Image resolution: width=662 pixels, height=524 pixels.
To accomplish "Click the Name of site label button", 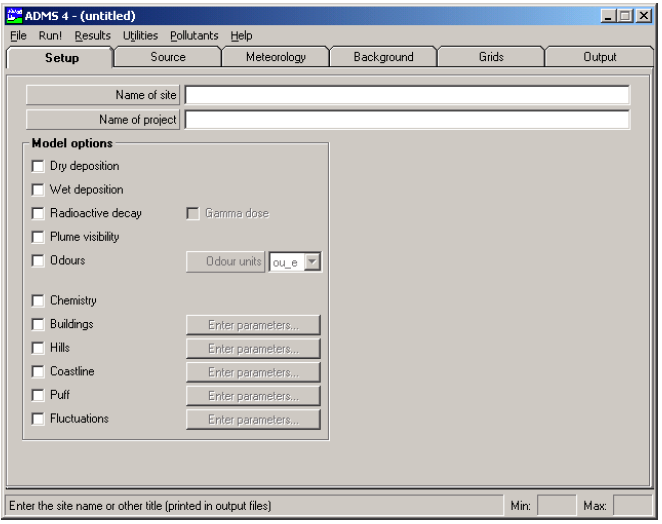I will [x=103, y=95].
